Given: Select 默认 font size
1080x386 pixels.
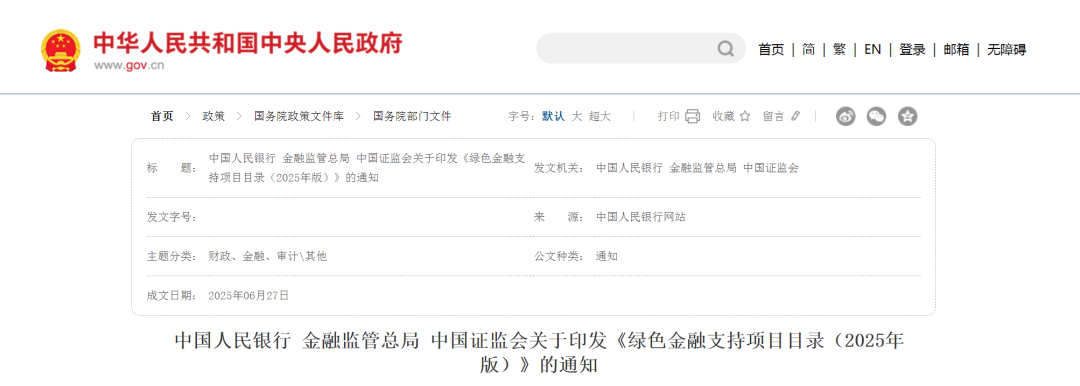Looking at the screenshot, I should point(553,116).
